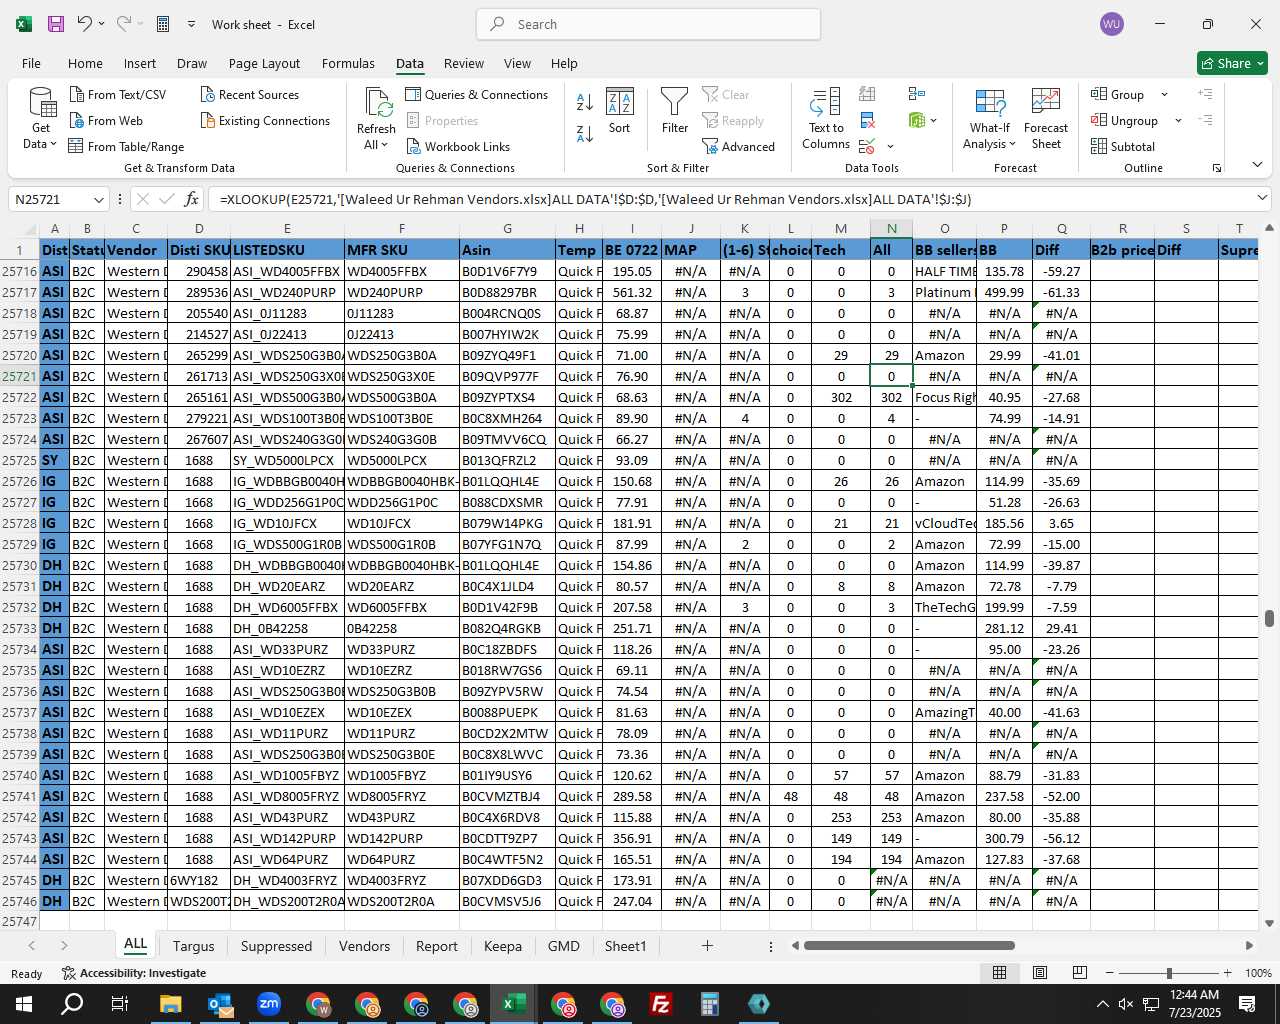Click the Search box in title bar

pos(648,24)
